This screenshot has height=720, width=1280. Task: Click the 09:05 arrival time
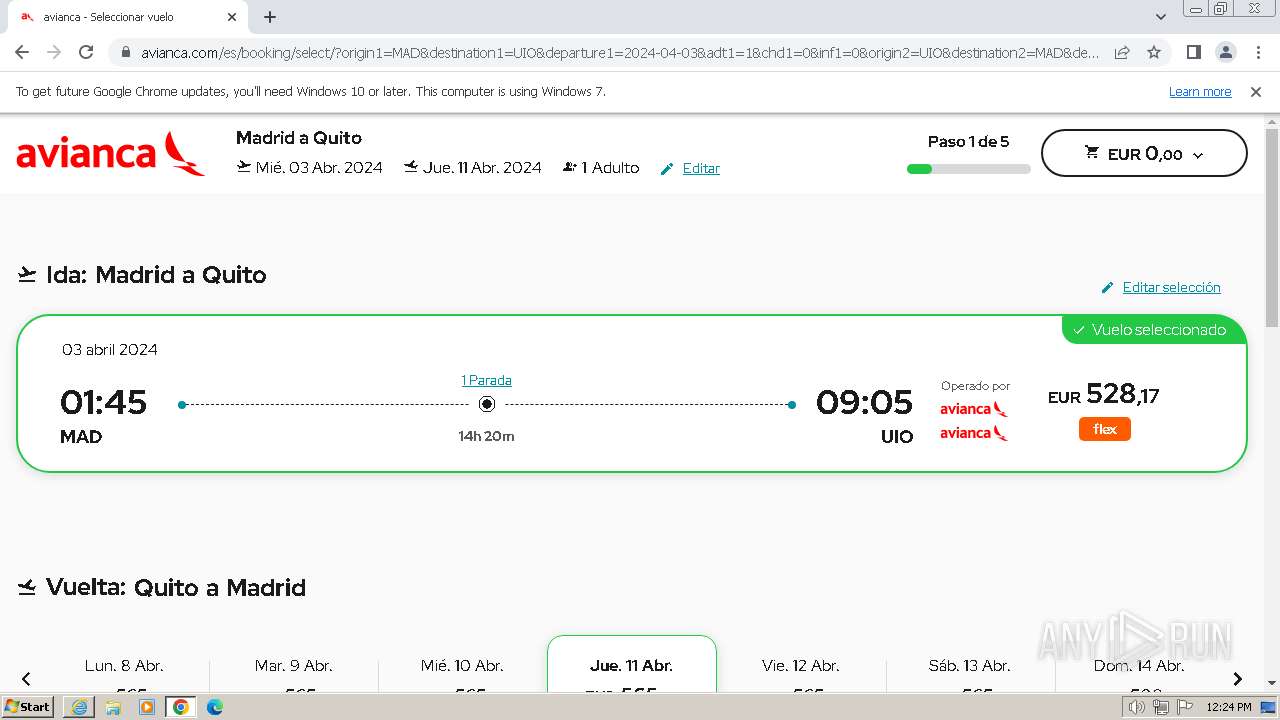pos(865,403)
